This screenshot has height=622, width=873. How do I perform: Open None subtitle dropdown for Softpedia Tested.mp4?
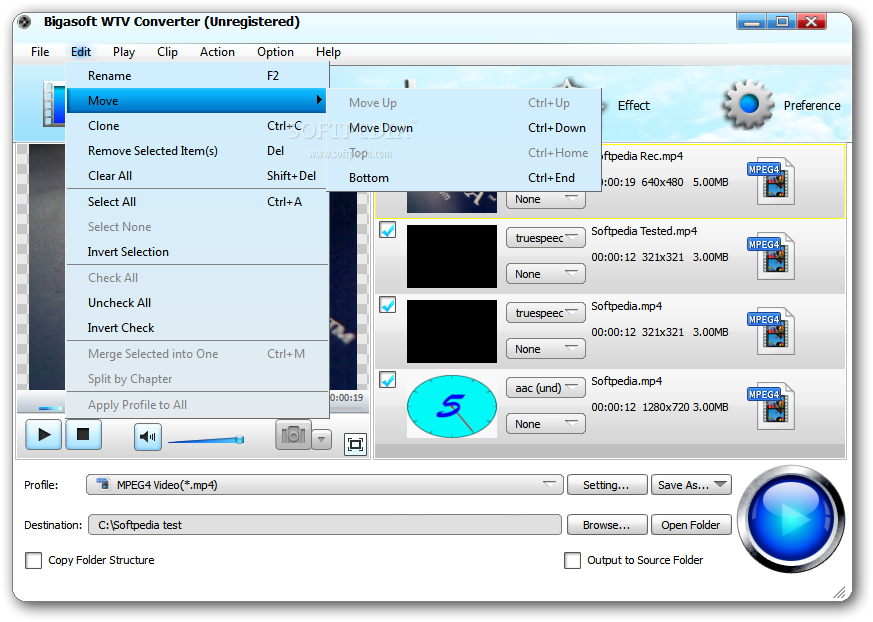(x=546, y=274)
